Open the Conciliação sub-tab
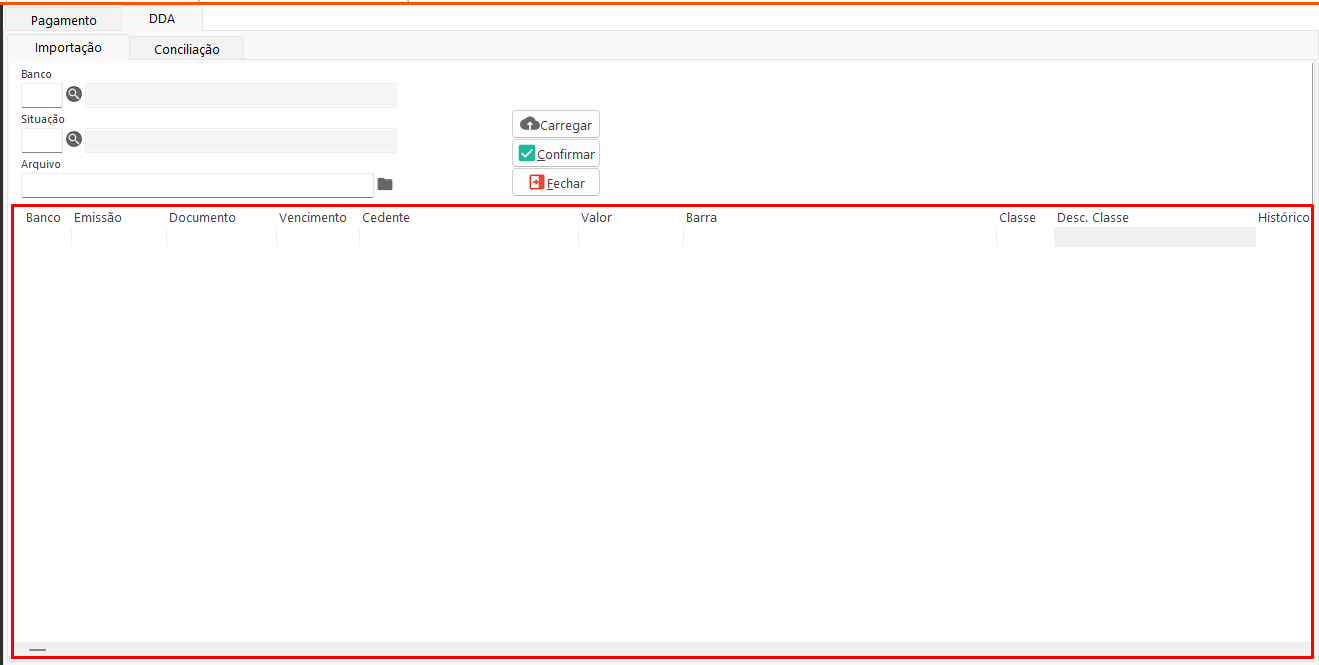The width and height of the screenshot is (1319, 665). click(x=187, y=49)
